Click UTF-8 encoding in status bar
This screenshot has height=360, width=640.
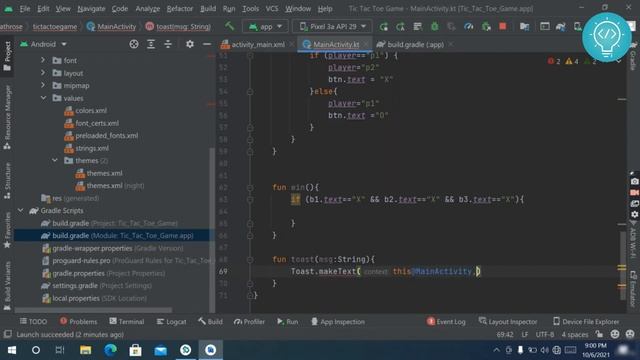[544, 334]
